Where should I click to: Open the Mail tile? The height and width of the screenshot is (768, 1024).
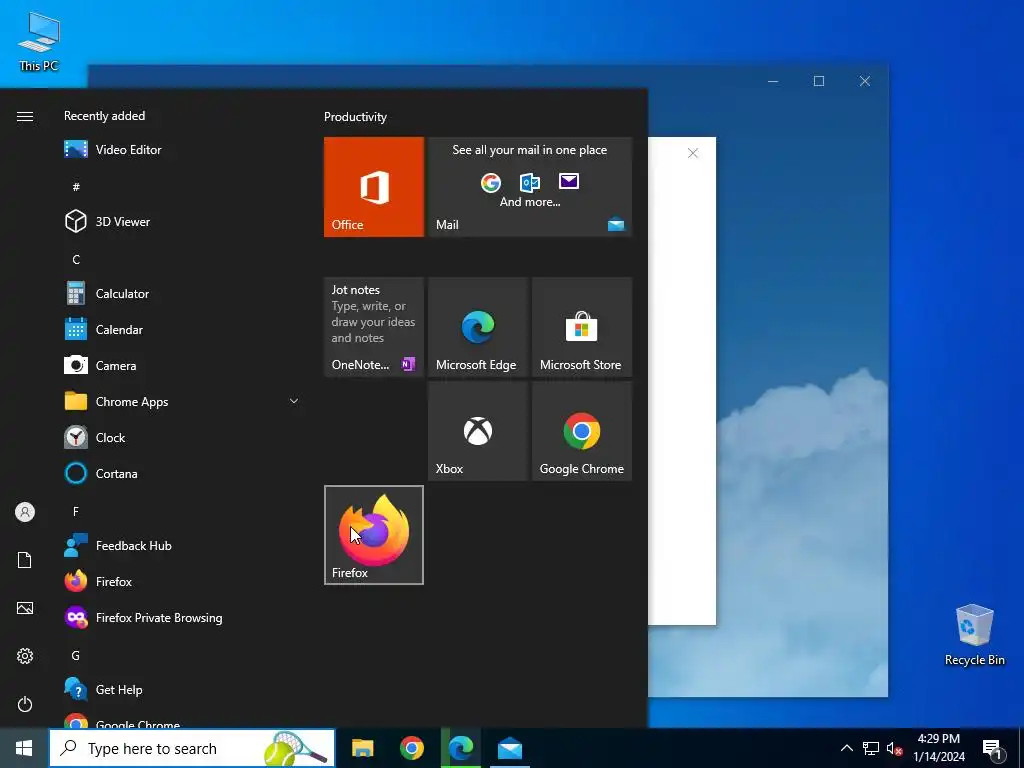(x=530, y=187)
